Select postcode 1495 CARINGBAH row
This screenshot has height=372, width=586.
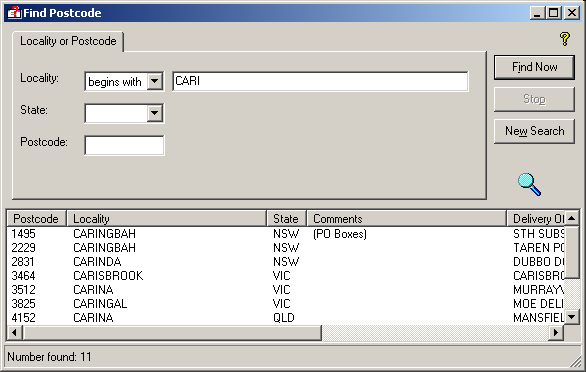click(x=286, y=234)
